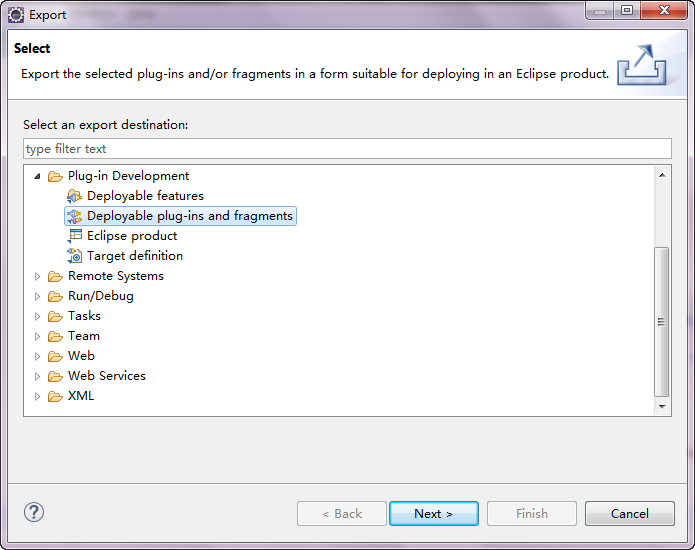Click the Eclipse product icon
The width and height of the screenshot is (695, 550).
(x=74, y=236)
